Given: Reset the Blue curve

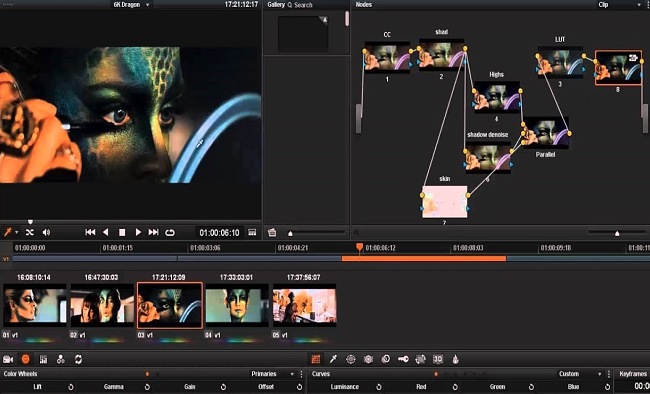Looking at the screenshot, I should (607, 387).
